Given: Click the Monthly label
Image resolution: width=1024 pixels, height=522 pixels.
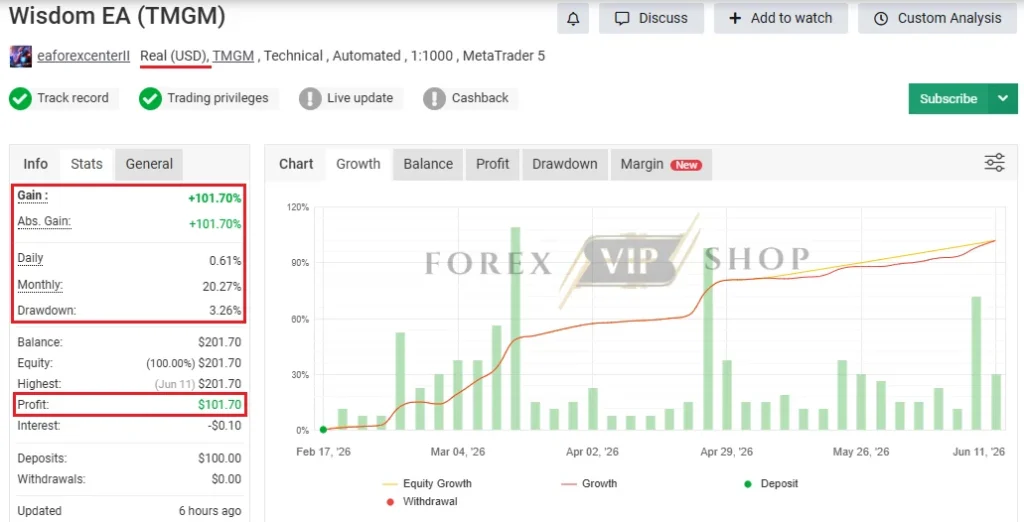Looking at the screenshot, I should (40, 285).
